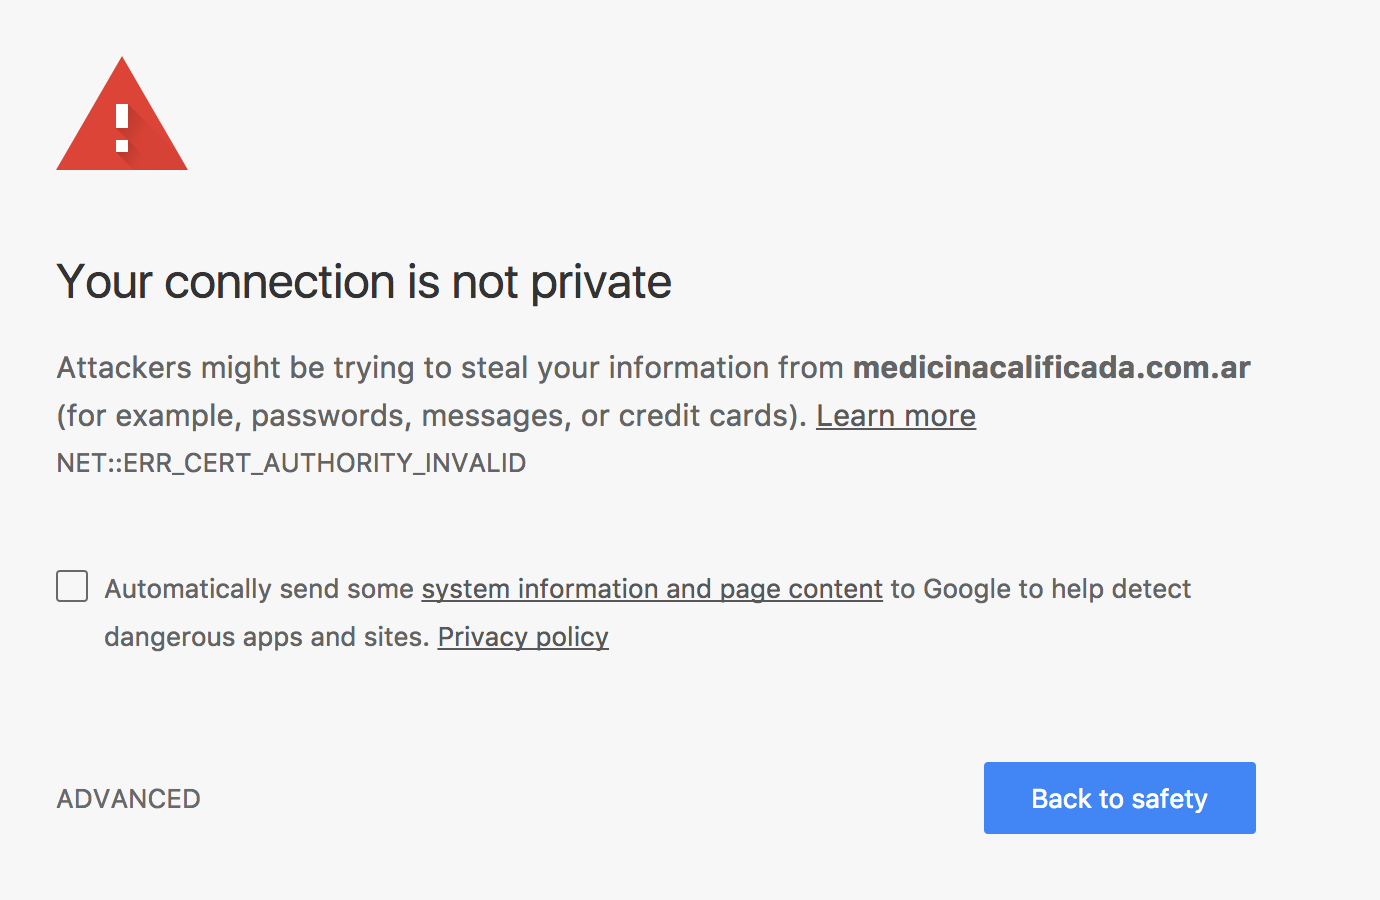Image resolution: width=1380 pixels, height=900 pixels.
Task: Tick the send system information checkbox
Action: [72, 586]
